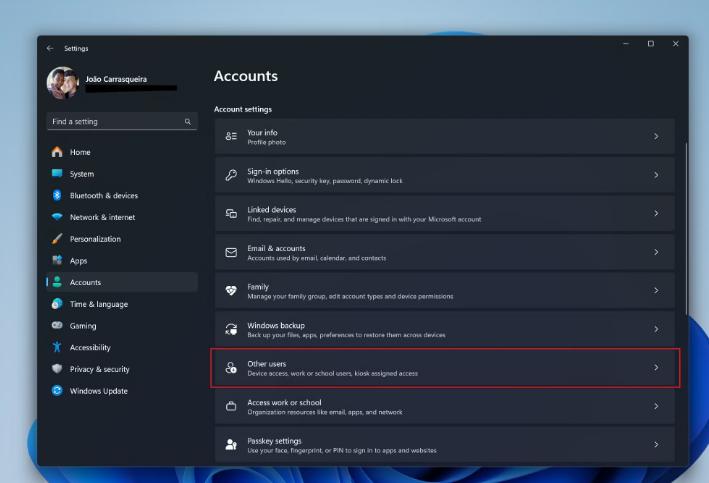Image resolution: width=709 pixels, height=483 pixels.
Task: Open Linked devices settings
Action: [x=445, y=213]
